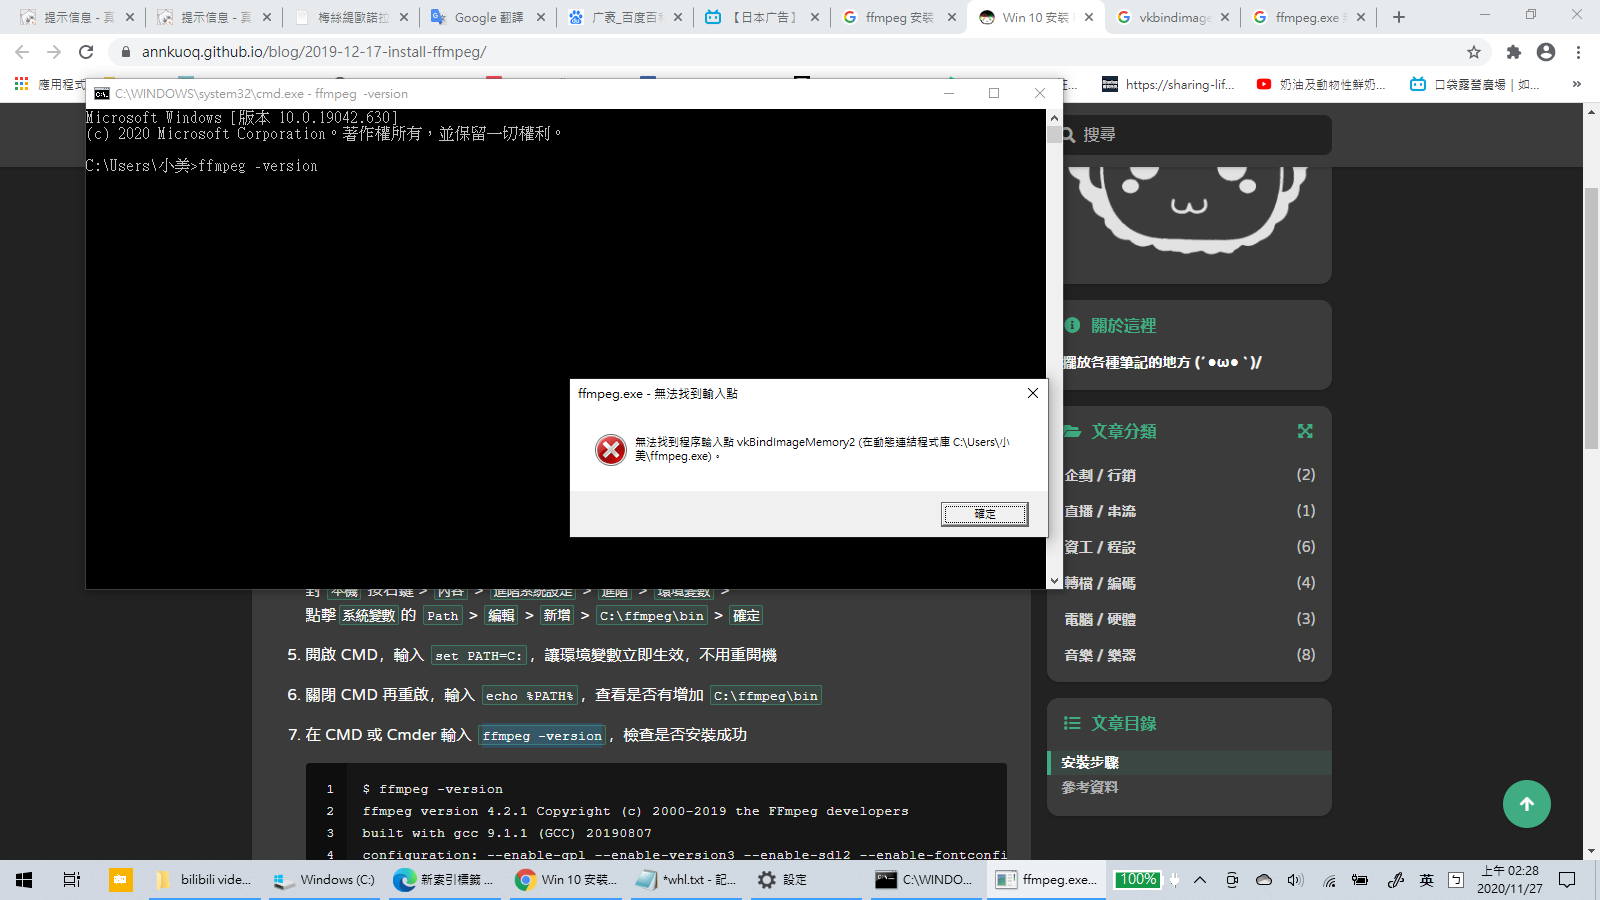The image size is (1600, 900).
Task: Click the volume speaker icon in the tray
Action: click(x=1296, y=880)
